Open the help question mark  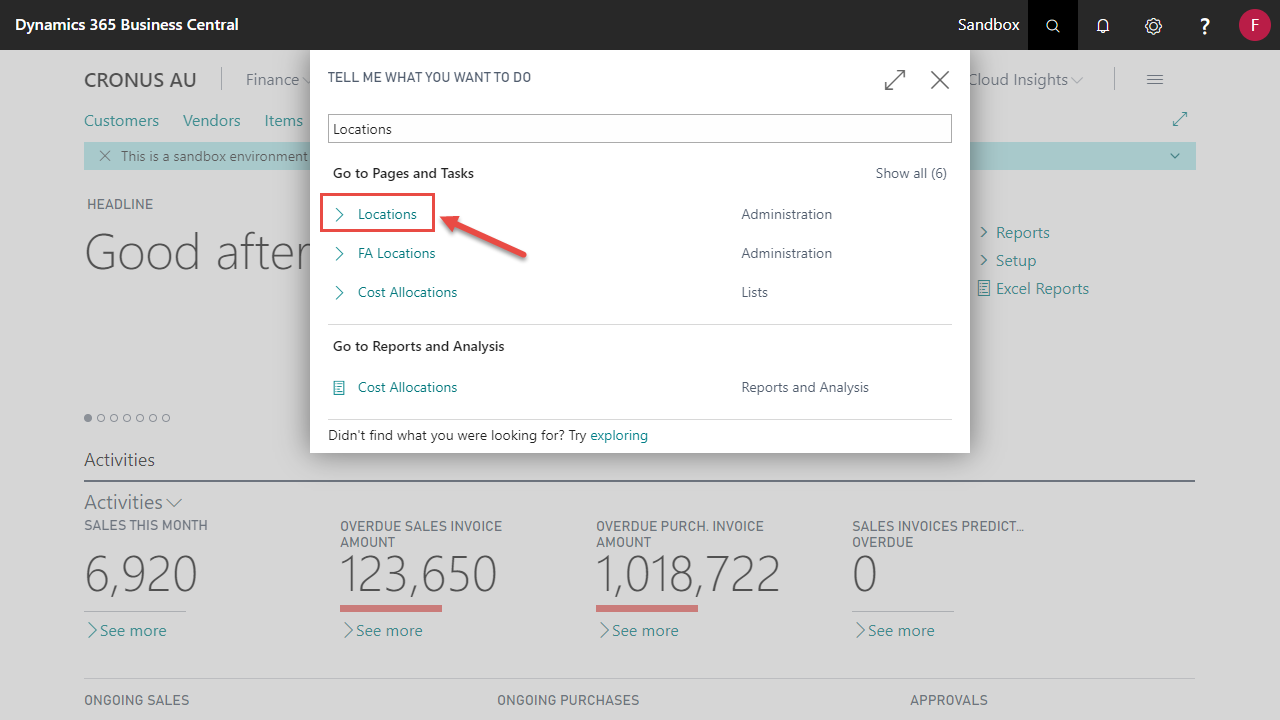1205,25
